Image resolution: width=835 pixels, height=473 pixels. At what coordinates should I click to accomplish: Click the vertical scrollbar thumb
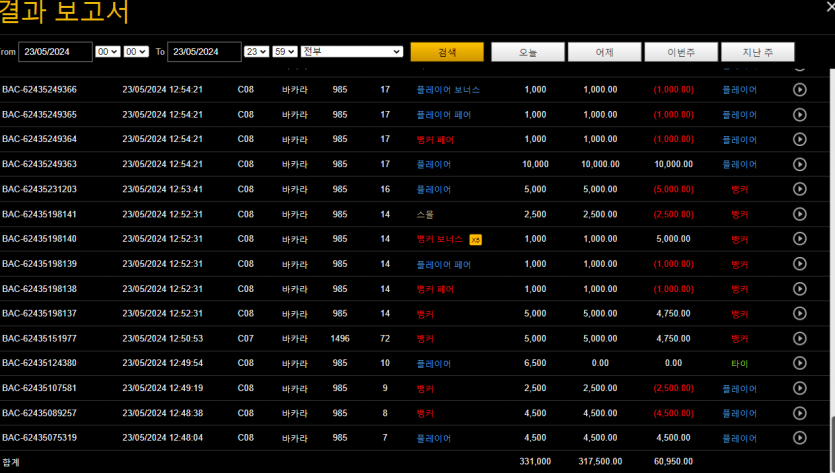click(x=832, y=443)
